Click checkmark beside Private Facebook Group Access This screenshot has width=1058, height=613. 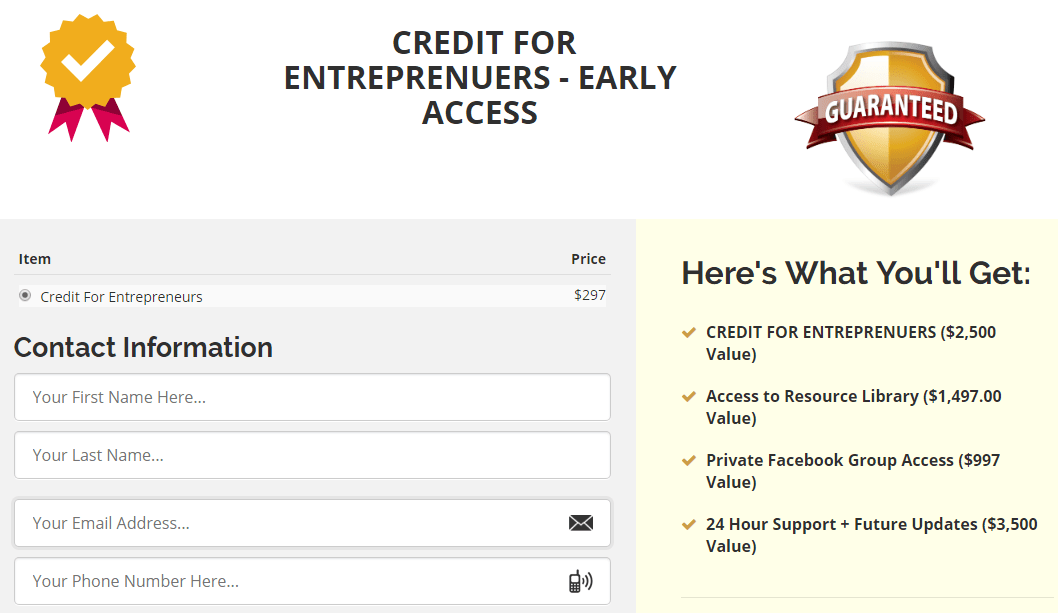click(x=689, y=460)
